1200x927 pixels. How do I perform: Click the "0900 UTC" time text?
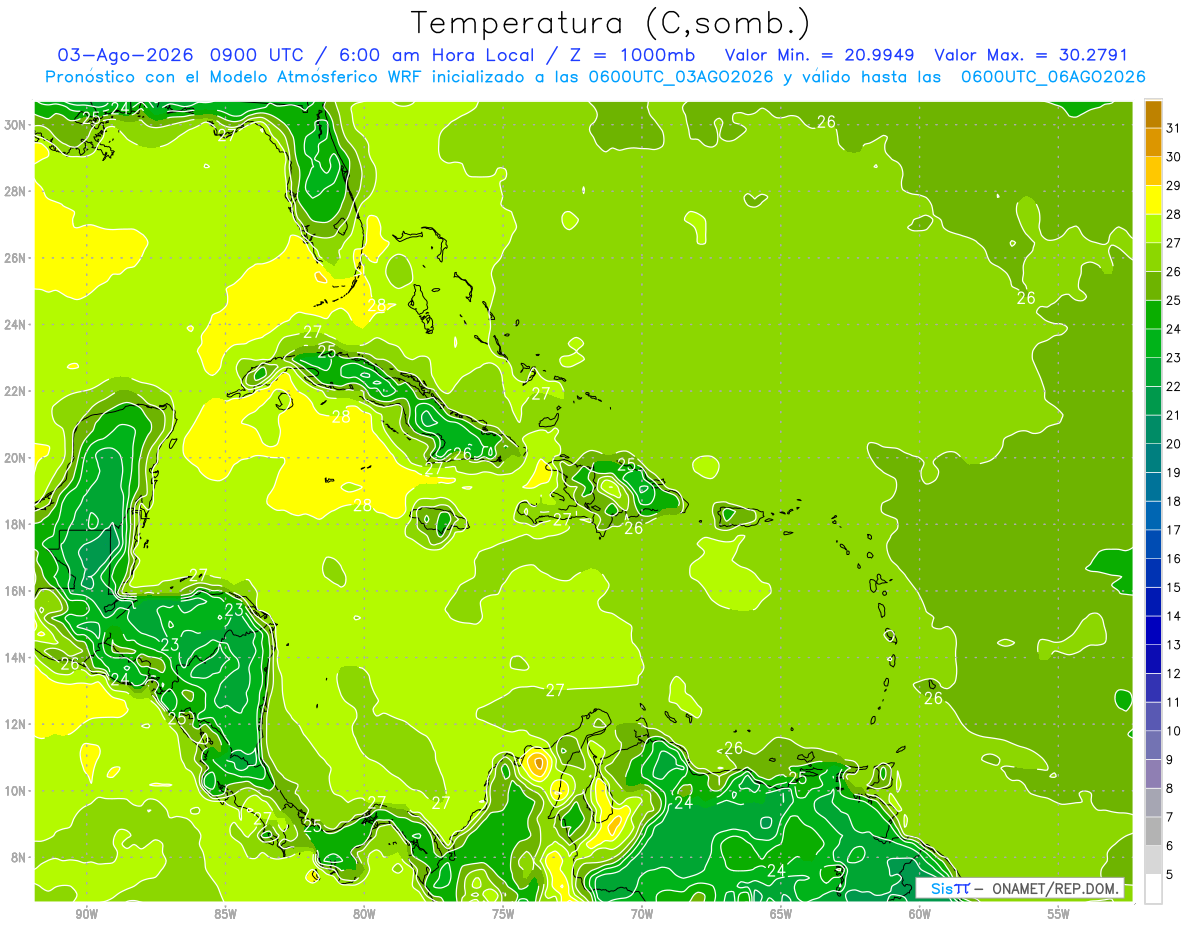(262, 55)
